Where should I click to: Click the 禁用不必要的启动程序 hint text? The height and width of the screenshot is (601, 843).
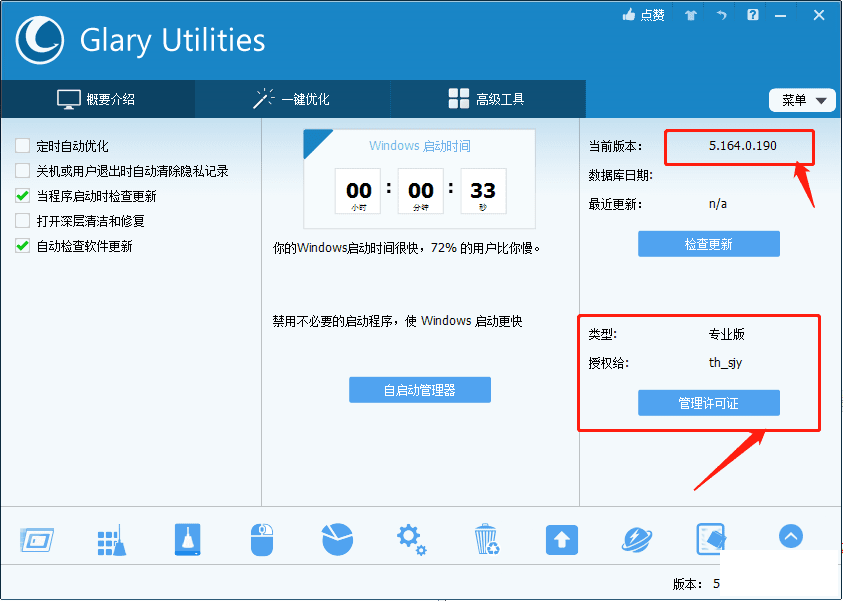tap(397, 321)
